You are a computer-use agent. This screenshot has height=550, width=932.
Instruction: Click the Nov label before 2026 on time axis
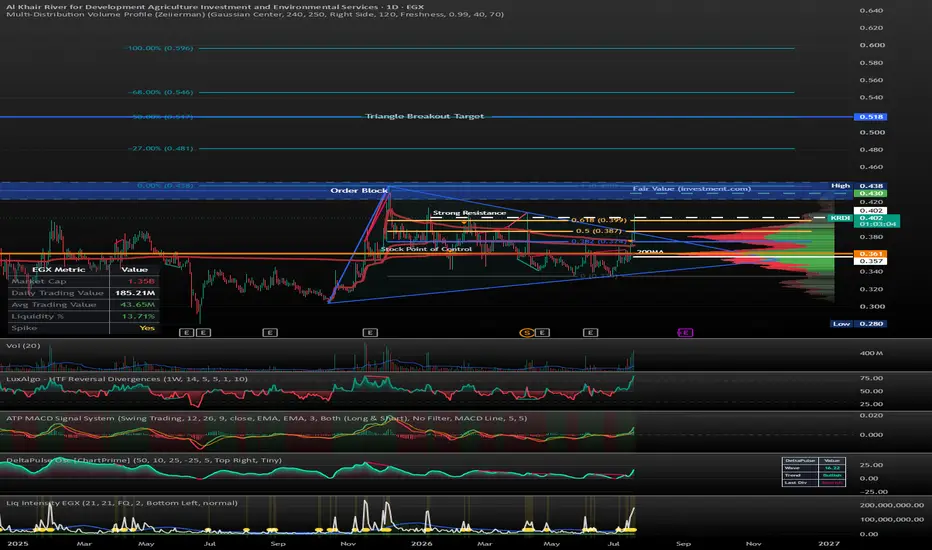[x=348, y=543]
